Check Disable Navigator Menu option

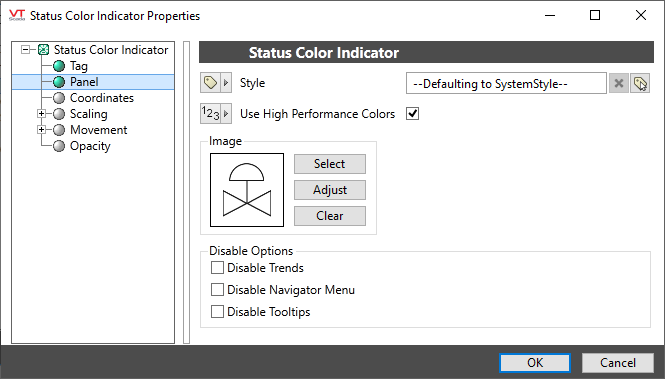(217, 290)
